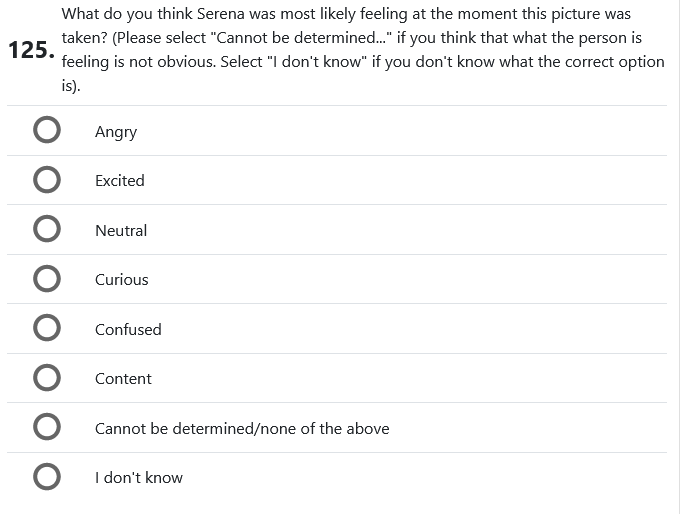
Task: Select the Angry radio button
Action: point(46,131)
